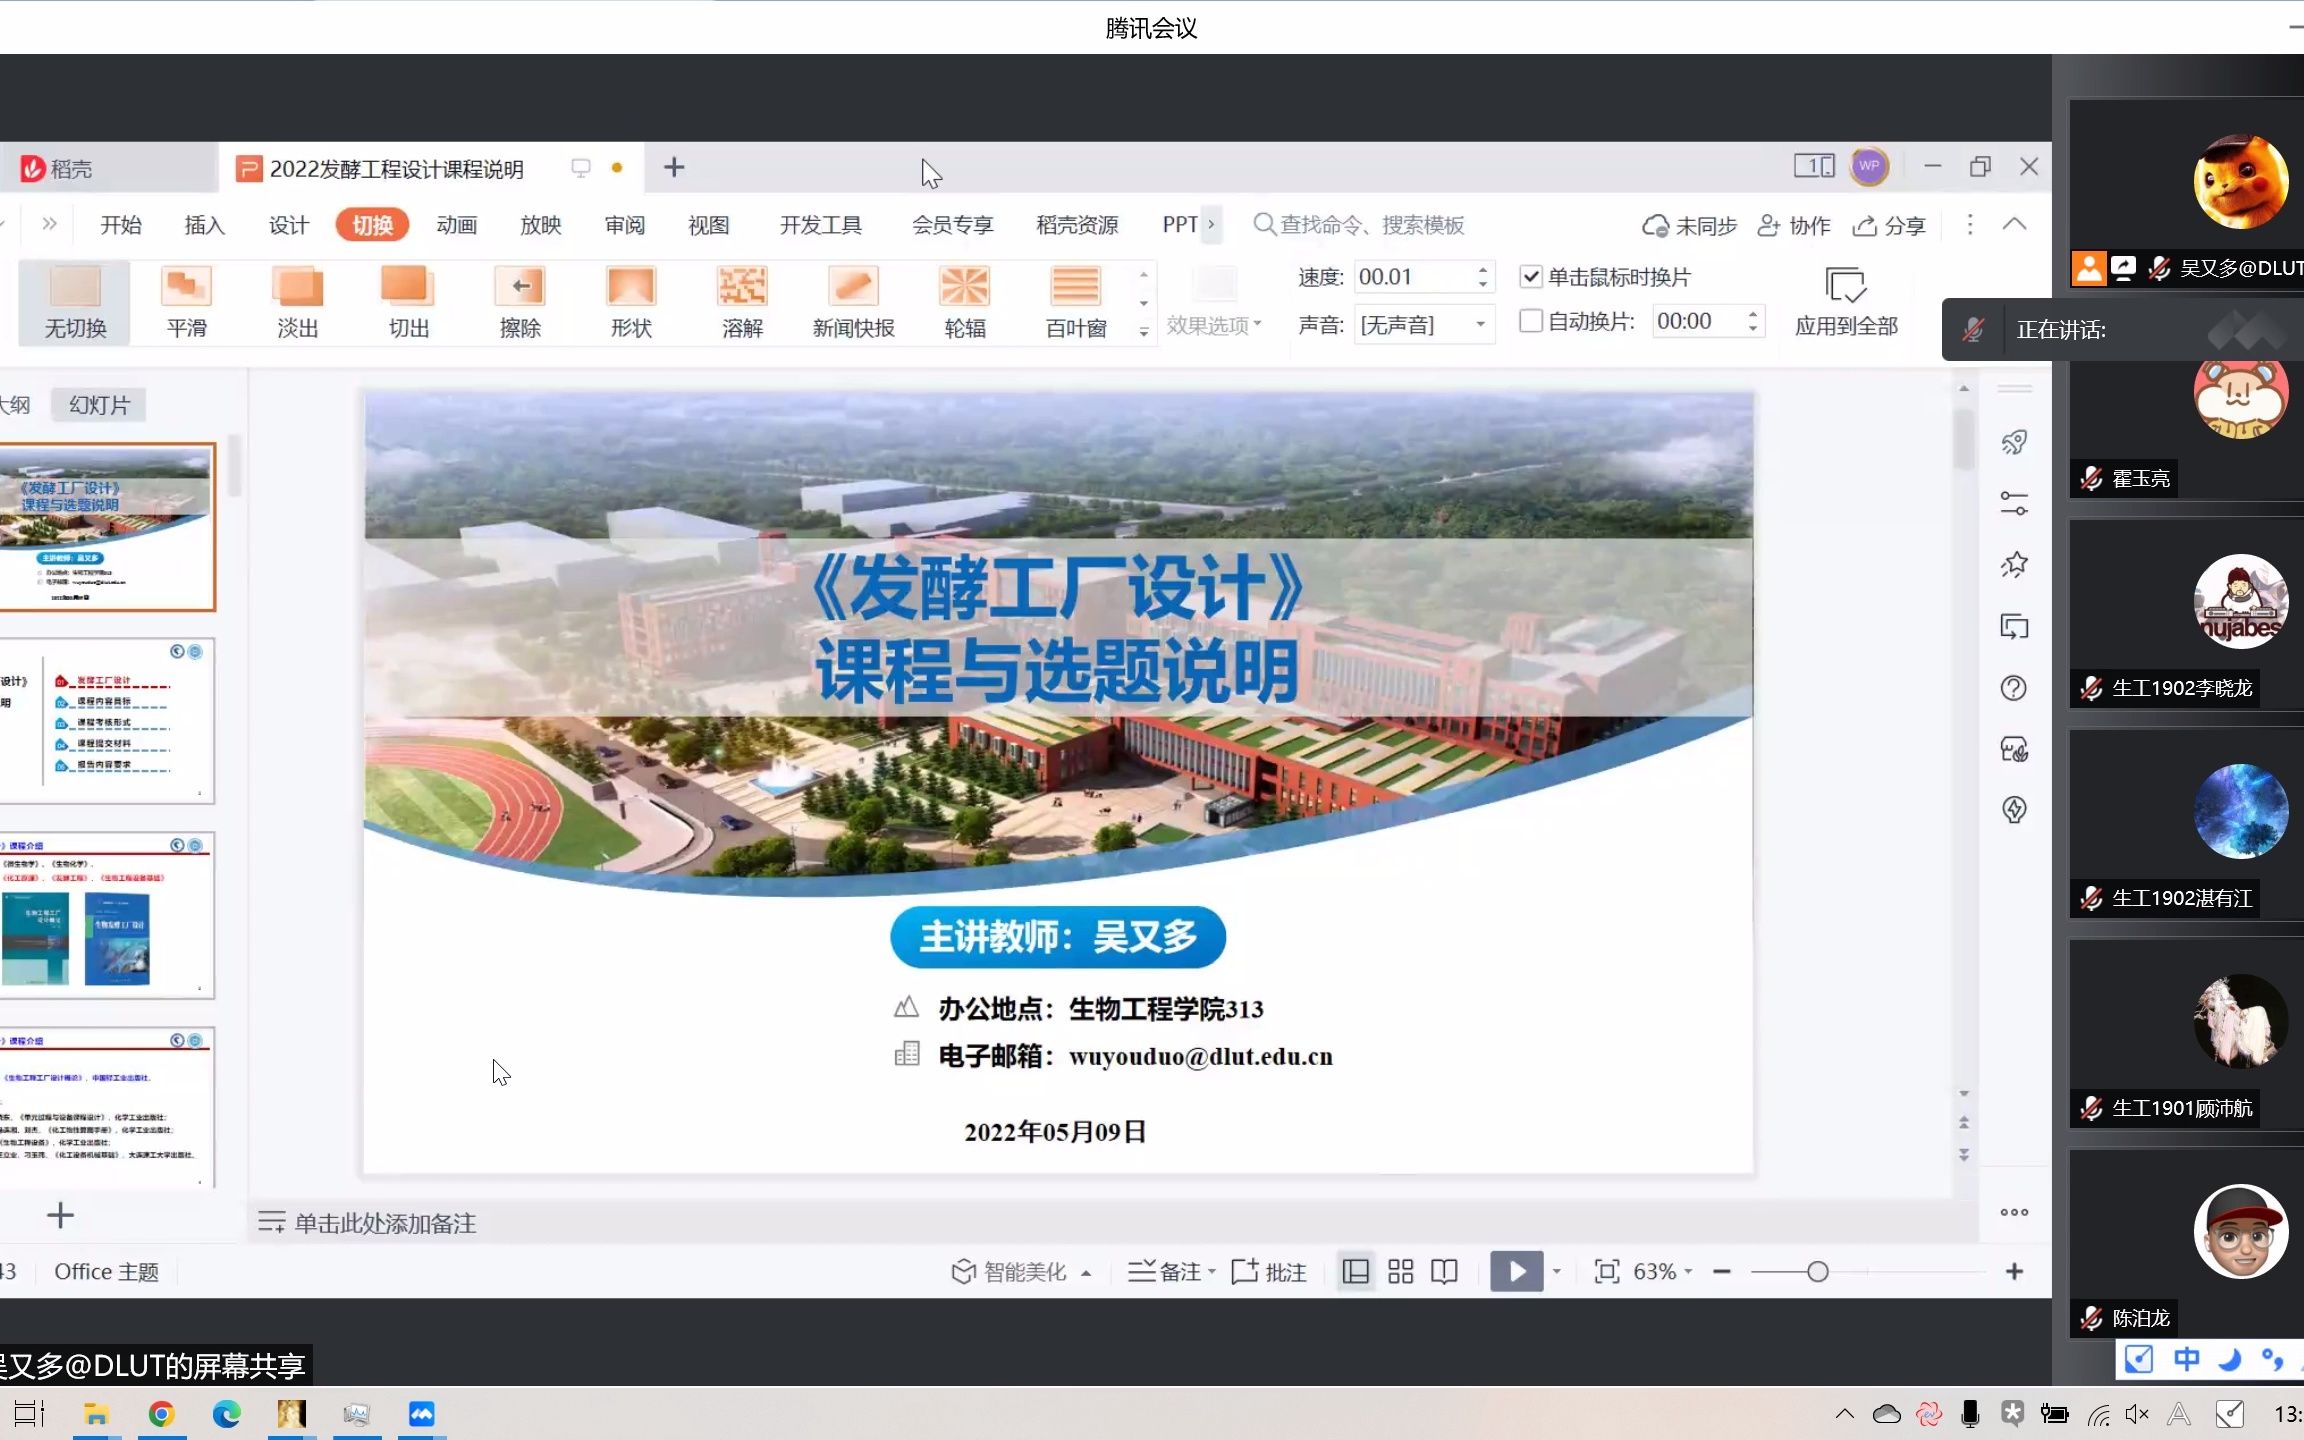2304x1440 pixels.
Task: Click the 应用到全部 apply-to-all icon
Action: (1845, 285)
